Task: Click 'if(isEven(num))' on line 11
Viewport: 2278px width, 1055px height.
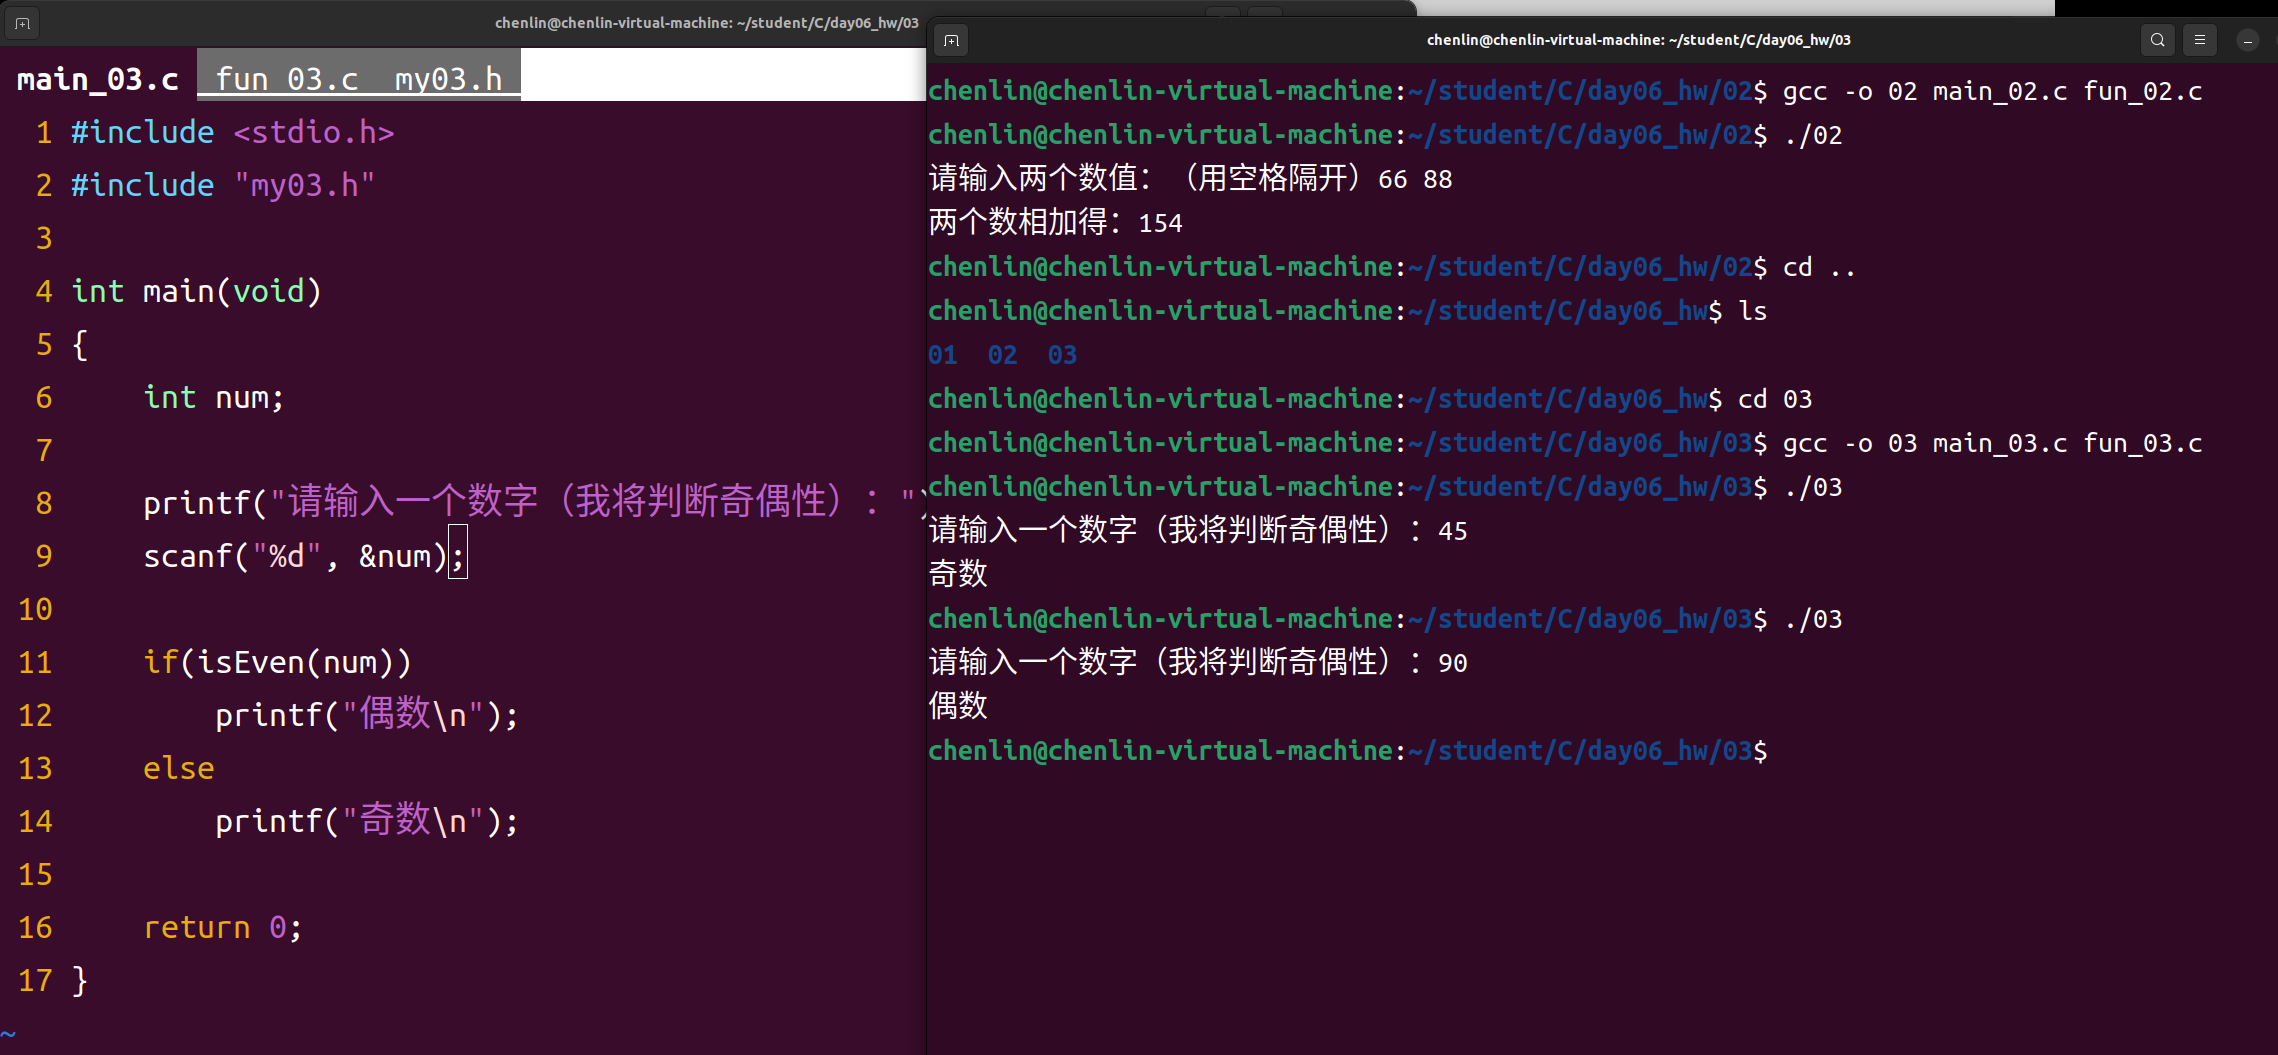Action: (x=277, y=662)
